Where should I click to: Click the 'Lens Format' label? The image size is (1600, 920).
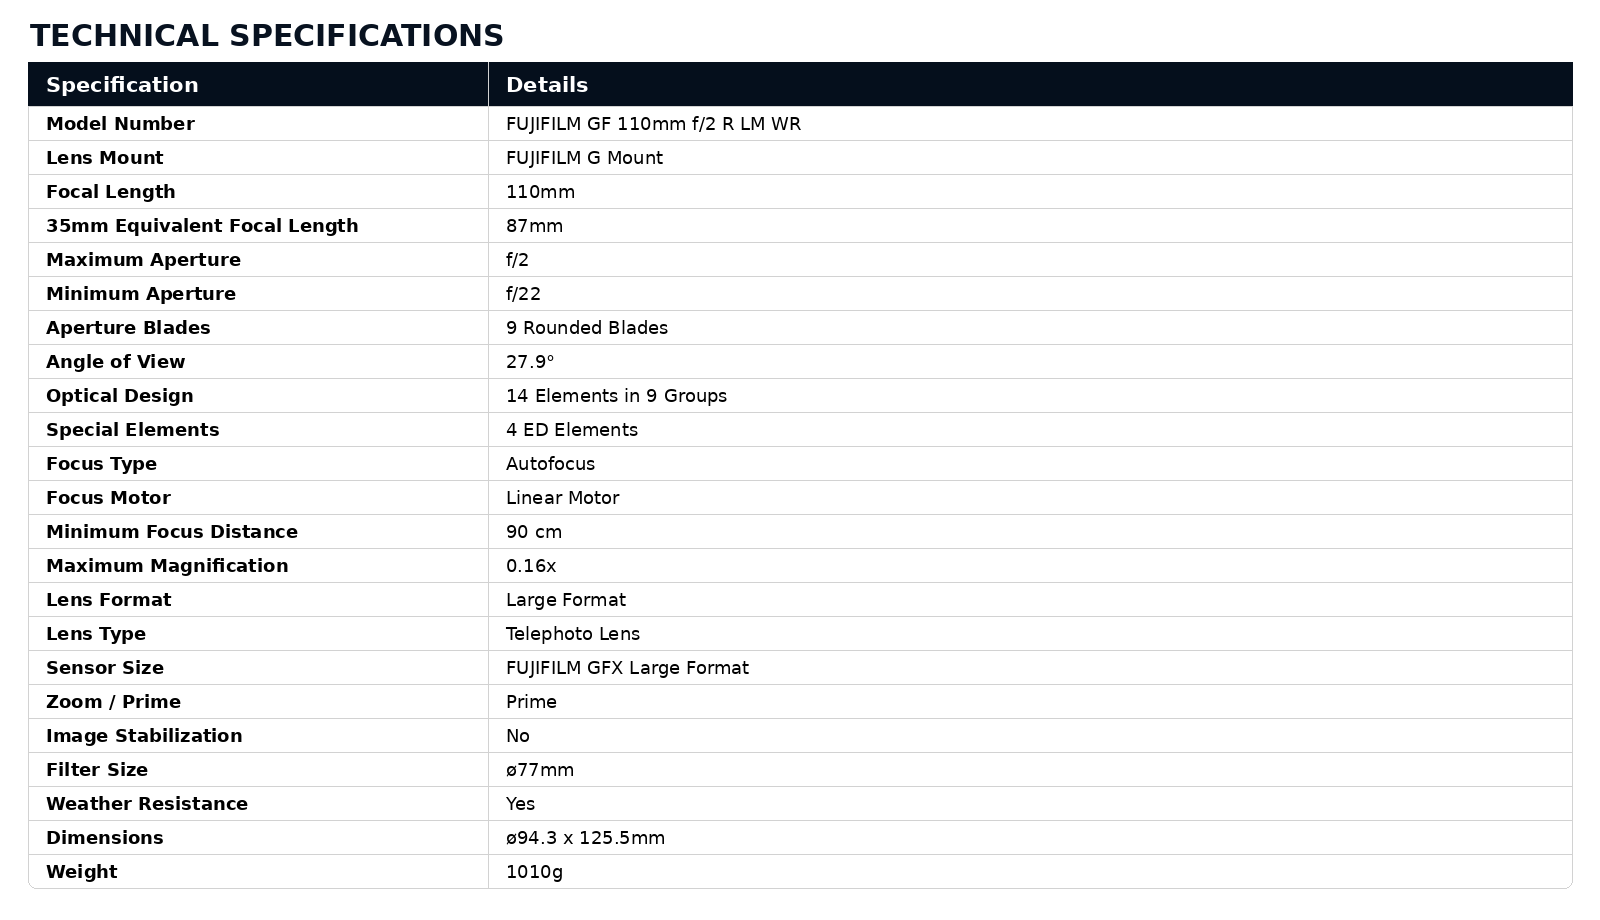click(108, 600)
